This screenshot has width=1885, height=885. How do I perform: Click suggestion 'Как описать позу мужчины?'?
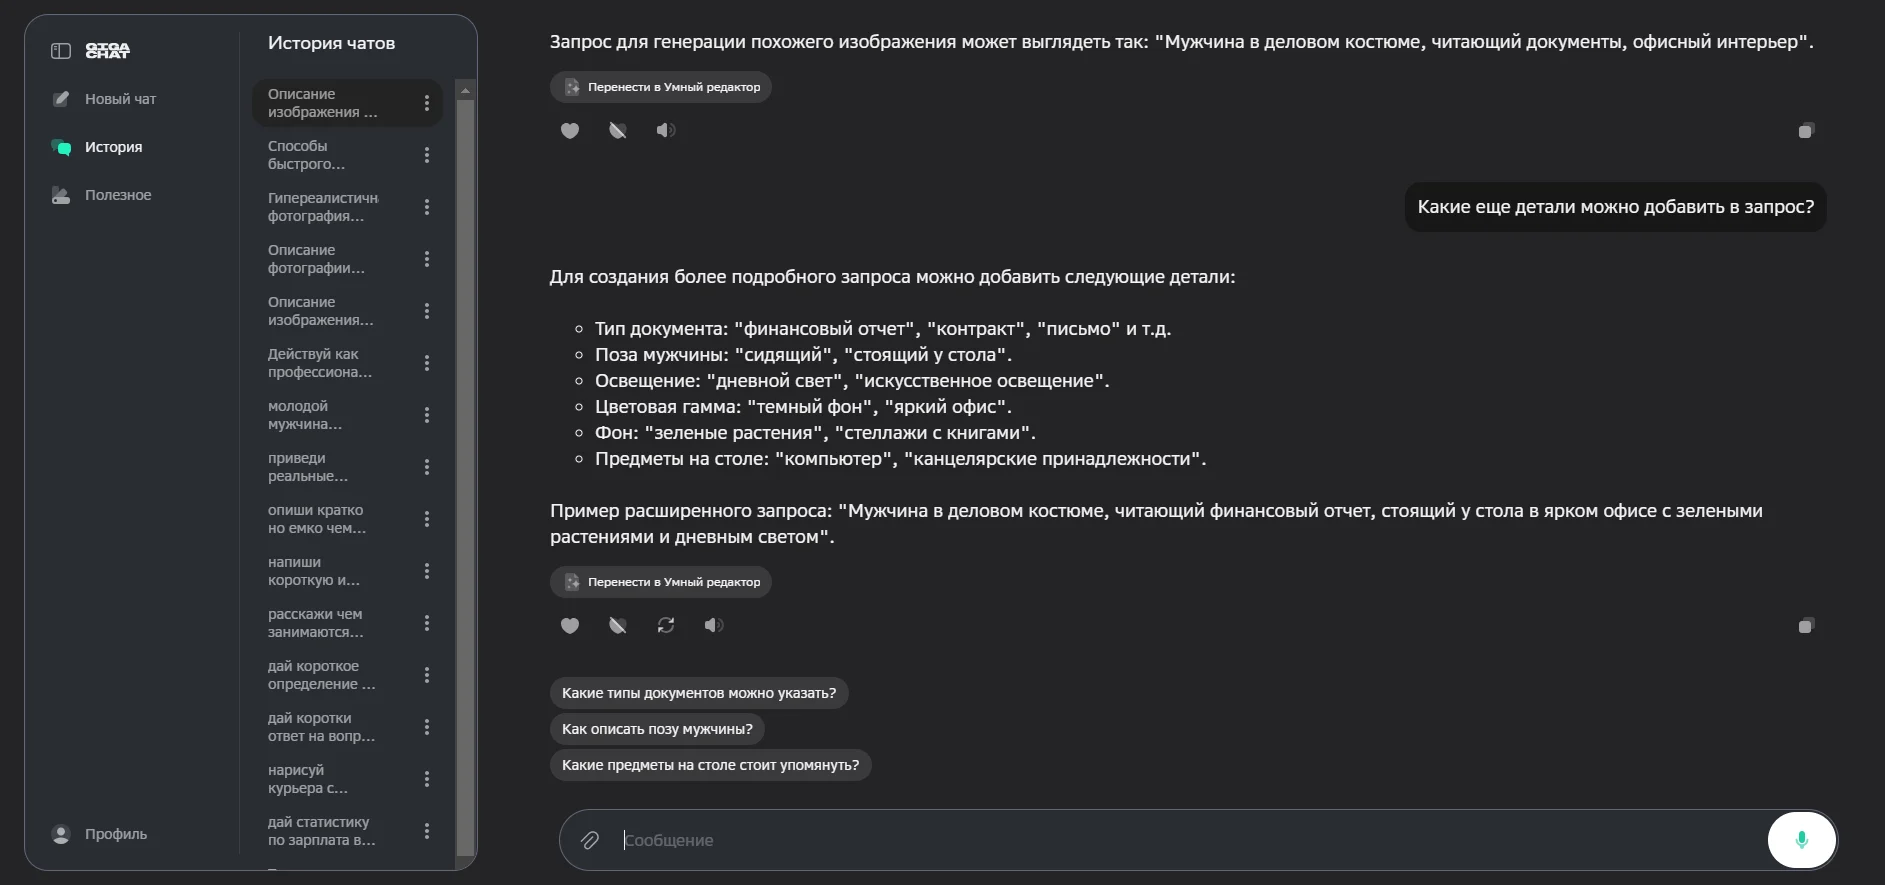[x=657, y=729]
